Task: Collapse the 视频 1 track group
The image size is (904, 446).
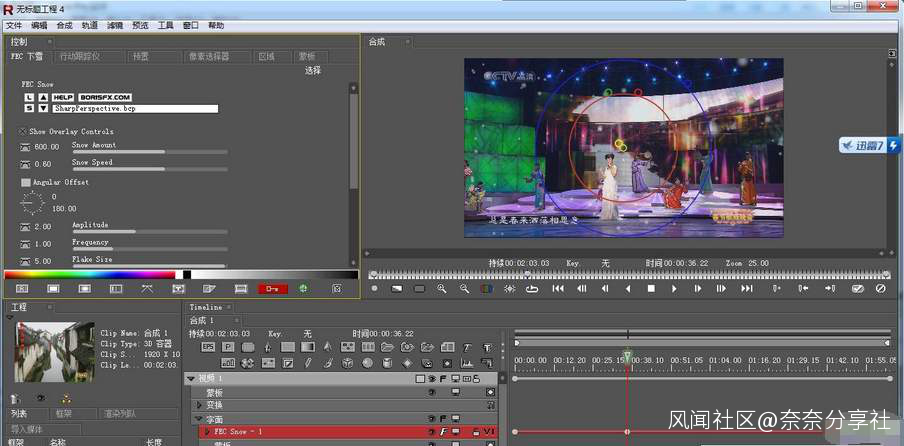Action: click(190, 379)
